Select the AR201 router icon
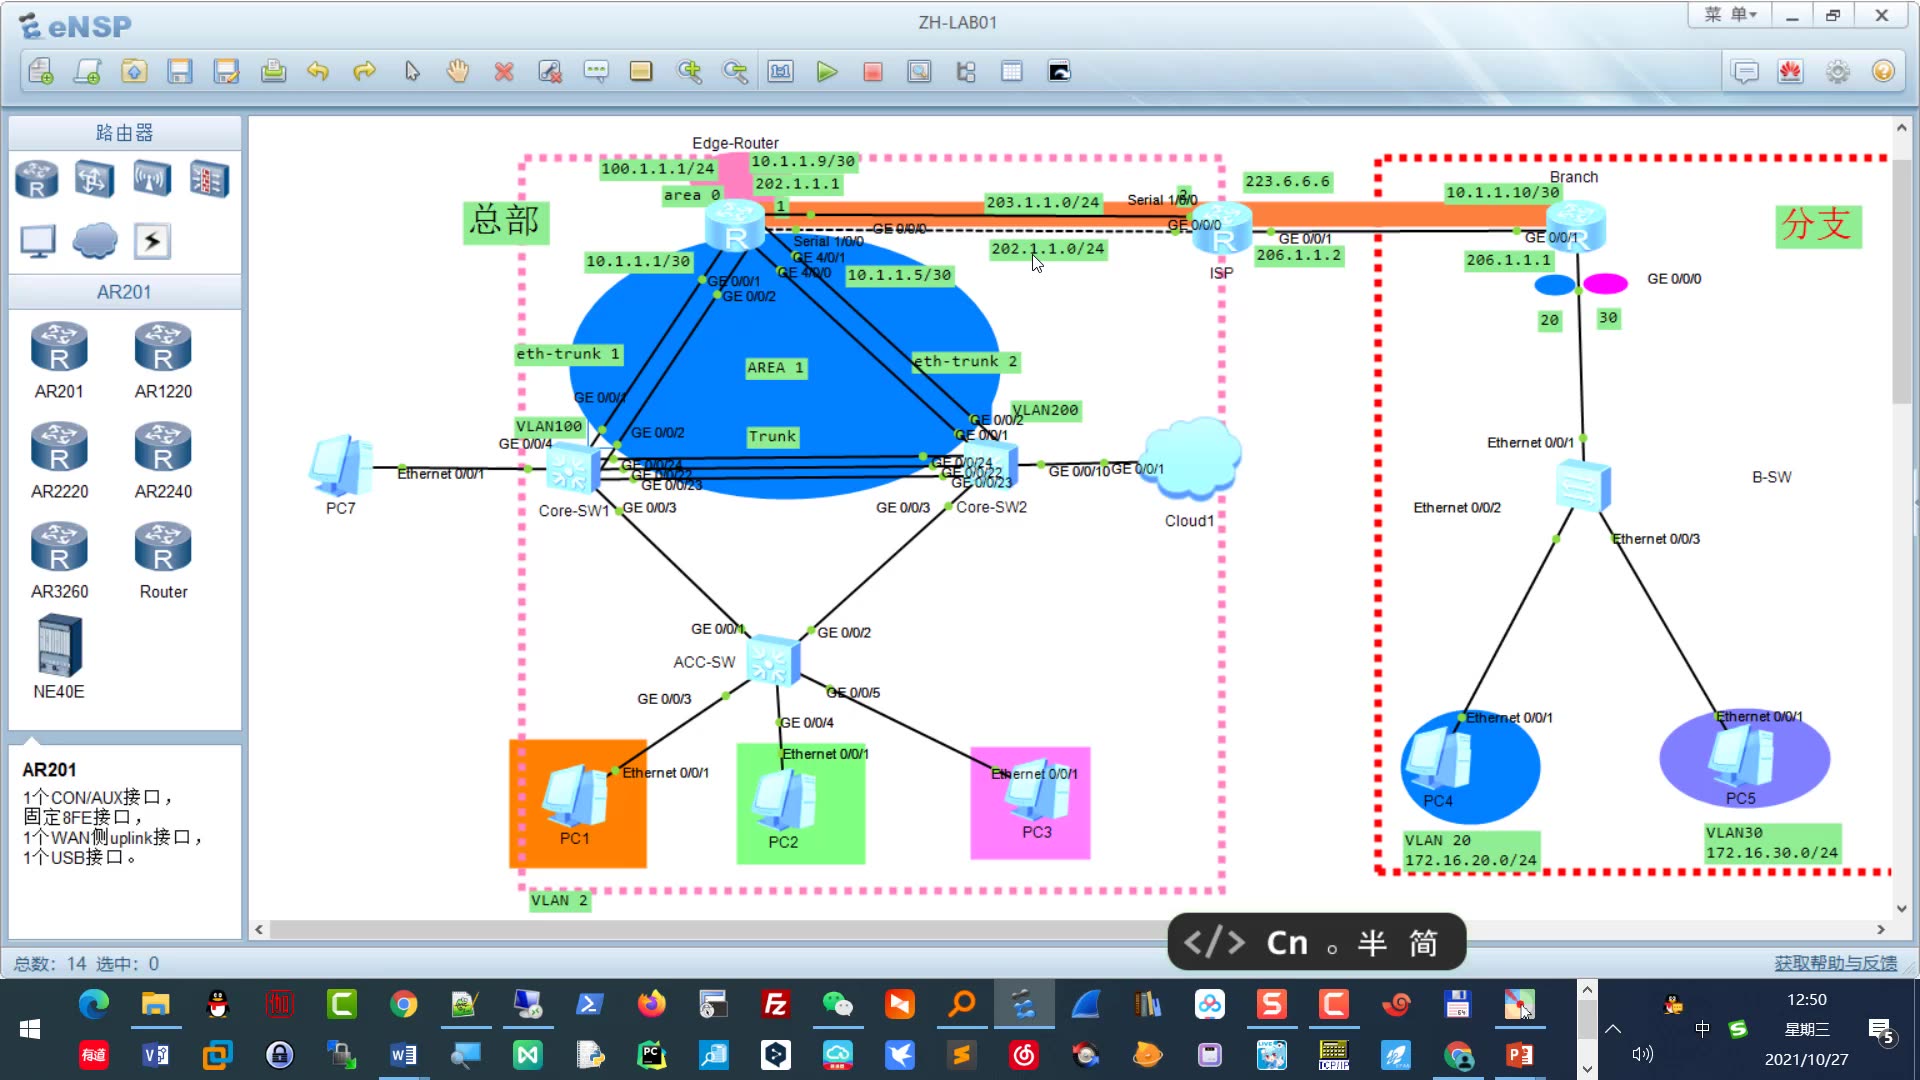1920x1080 pixels. pos(59,349)
